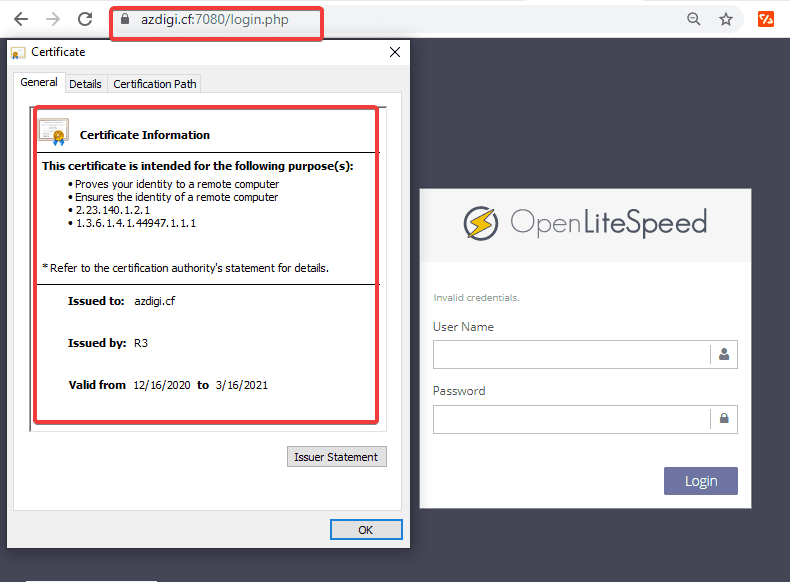
Task: Switch to the Details tab
Action: pyautogui.click(x=85, y=84)
